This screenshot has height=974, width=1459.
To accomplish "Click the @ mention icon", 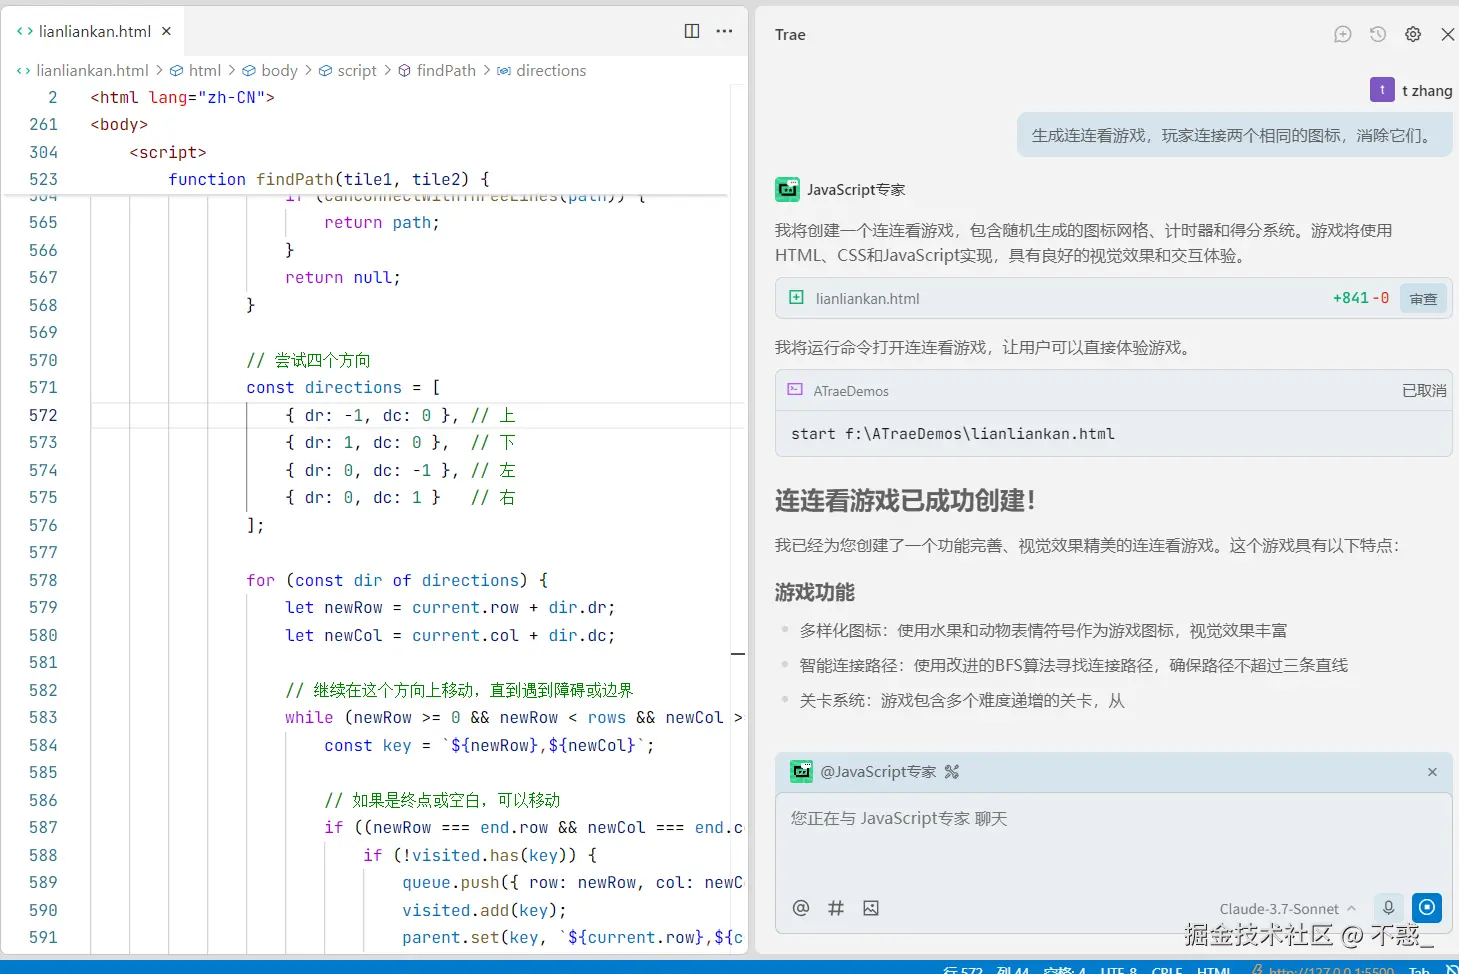I will click(x=801, y=908).
